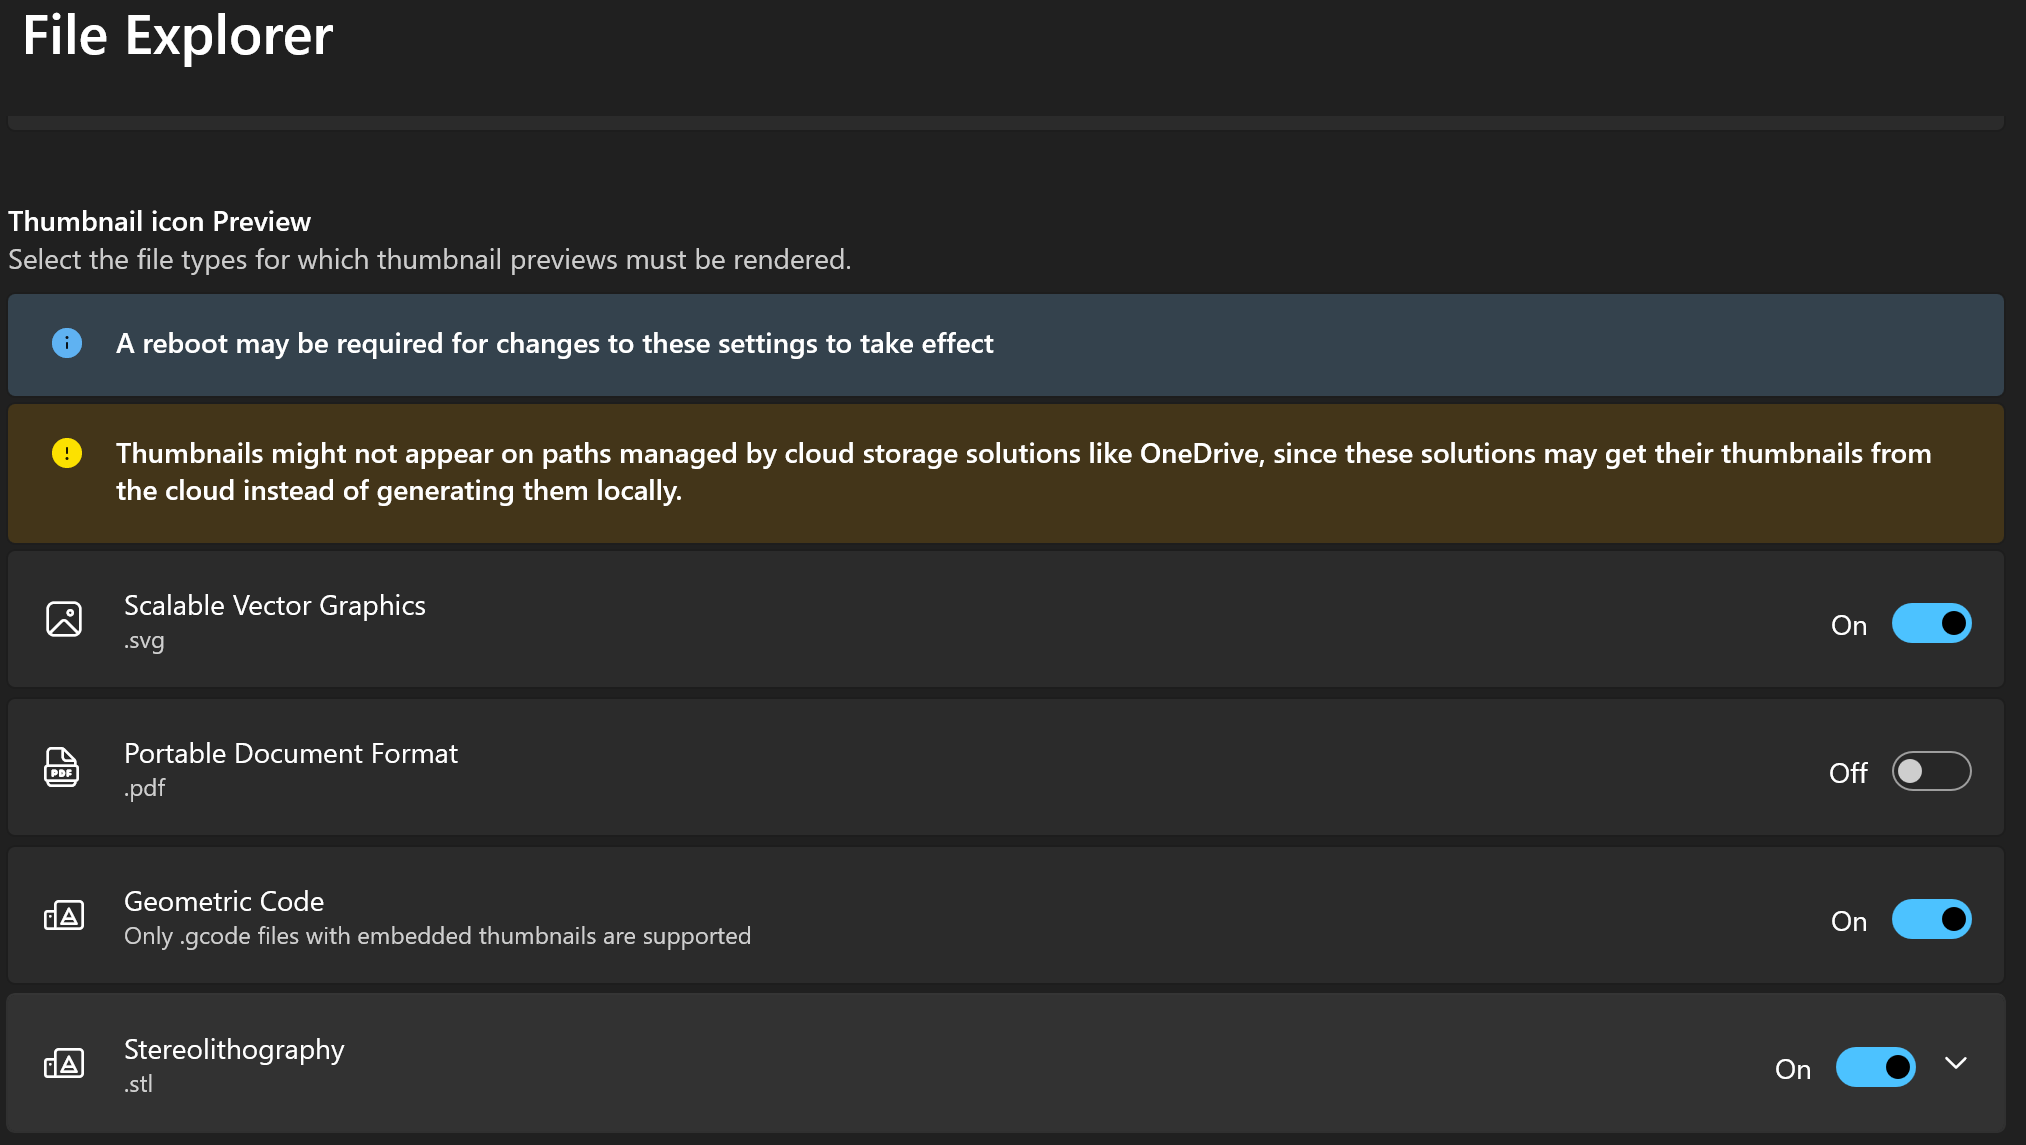This screenshot has height=1145, width=2026.
Task: Click the PDF file icon
Action: [62, 768]
